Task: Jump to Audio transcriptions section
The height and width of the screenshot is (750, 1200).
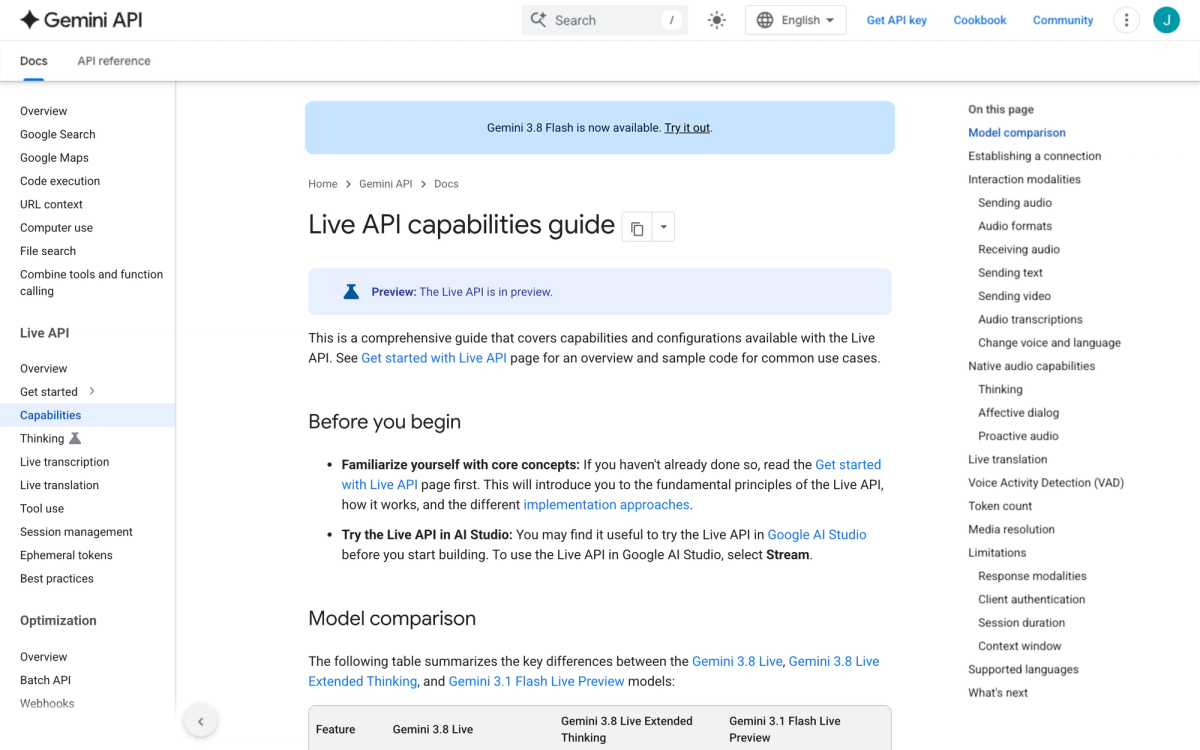Action: point(1030,320)
